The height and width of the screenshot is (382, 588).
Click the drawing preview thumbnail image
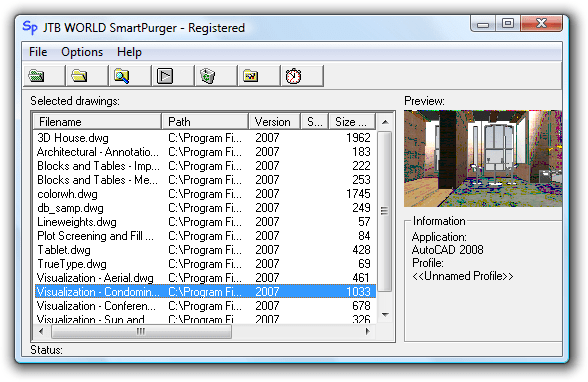pos(483,159)
